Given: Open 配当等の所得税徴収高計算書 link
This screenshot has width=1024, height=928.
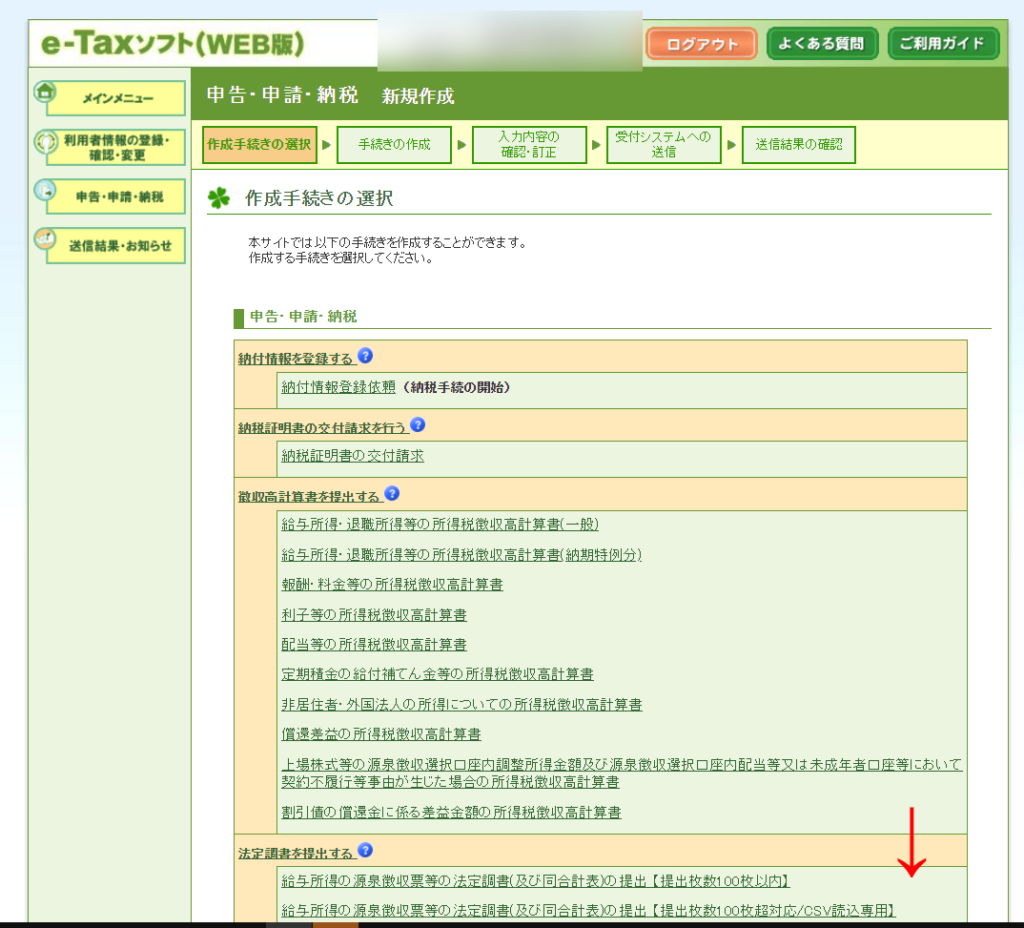Looking at the screenshot, I should (x=374, y=644).
